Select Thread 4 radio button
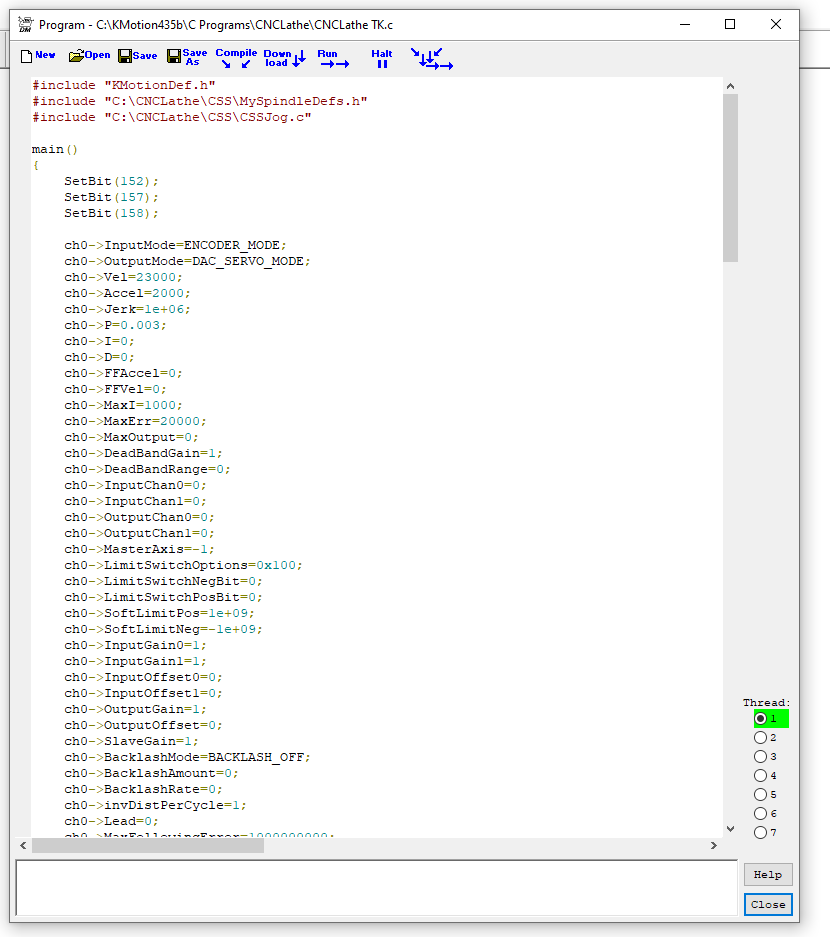830x937 pixels. point(761,775)
